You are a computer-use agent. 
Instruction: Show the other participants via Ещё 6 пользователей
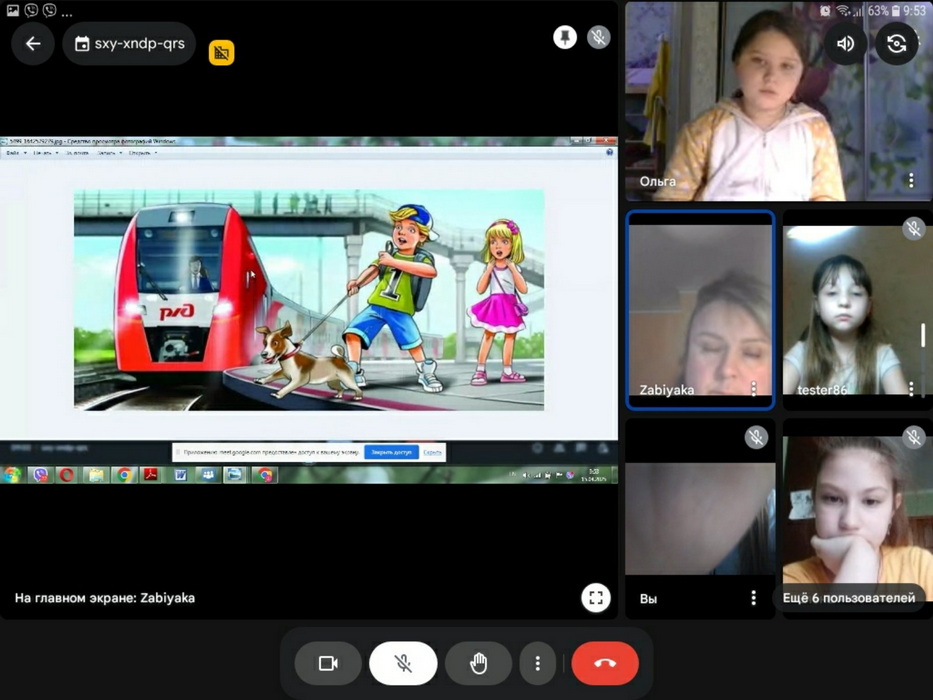point(849,598)
